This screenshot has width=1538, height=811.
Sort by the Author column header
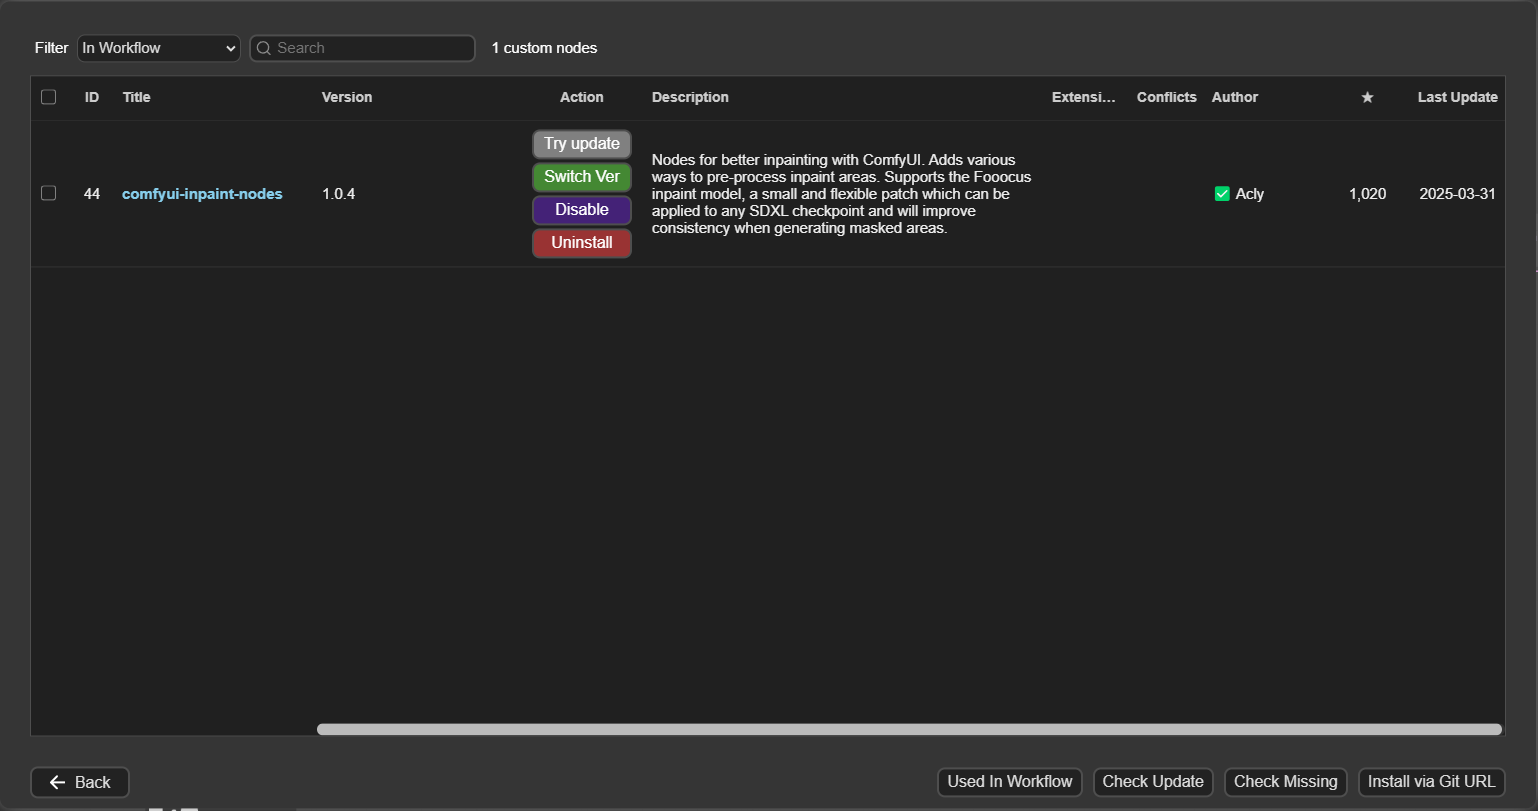click(x=1234, y=97)
